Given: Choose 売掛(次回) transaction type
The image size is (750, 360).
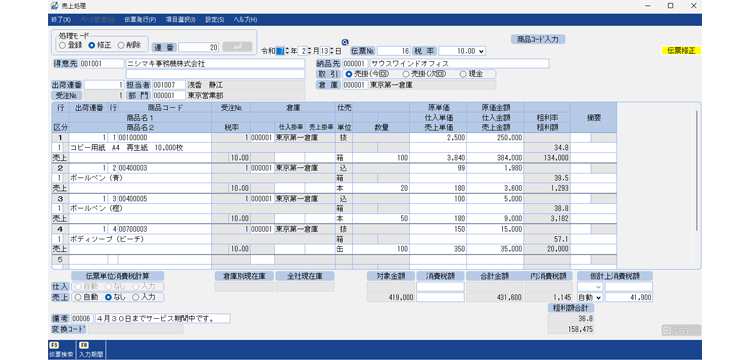Looking at the screenshot, I should (424, 74).
